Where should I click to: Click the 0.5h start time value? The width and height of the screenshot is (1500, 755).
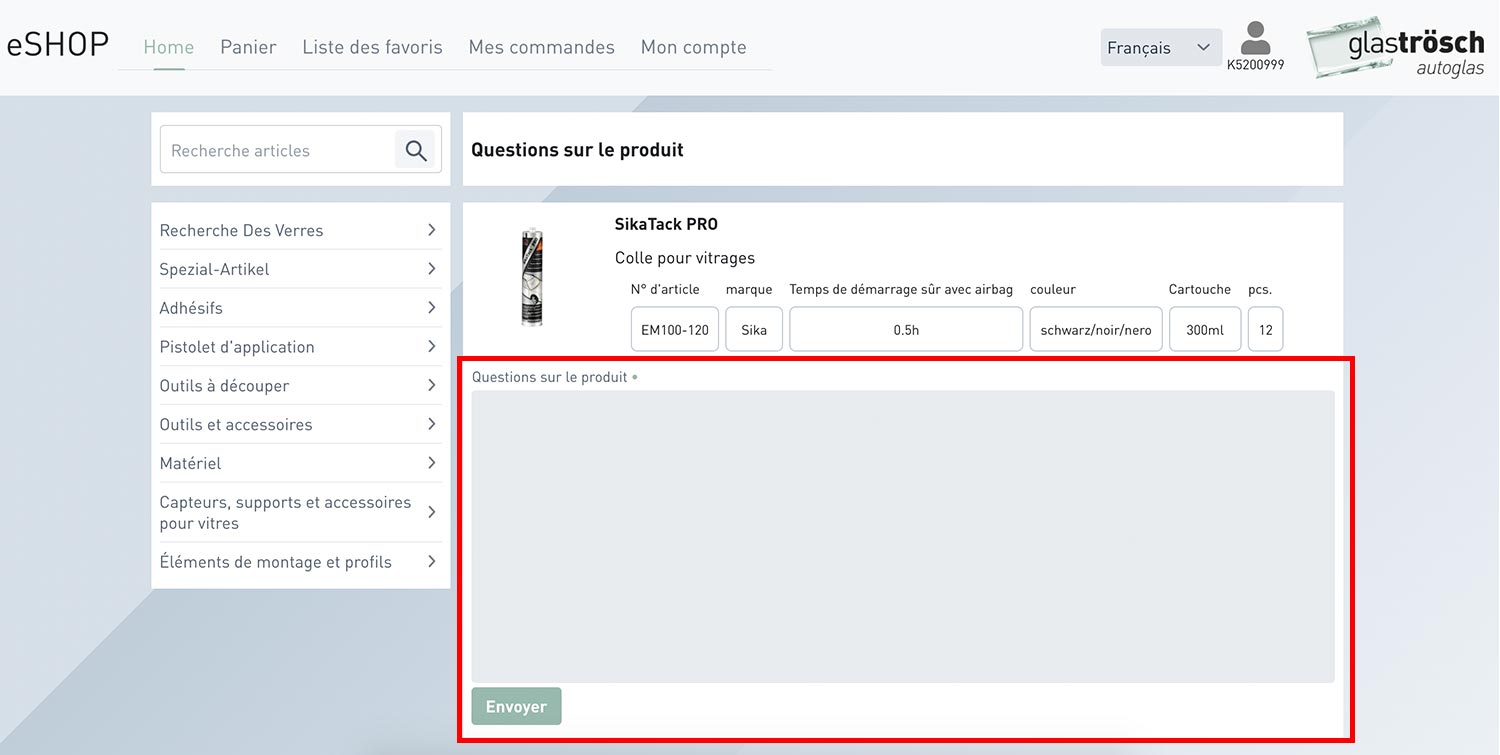coord(906,329)
